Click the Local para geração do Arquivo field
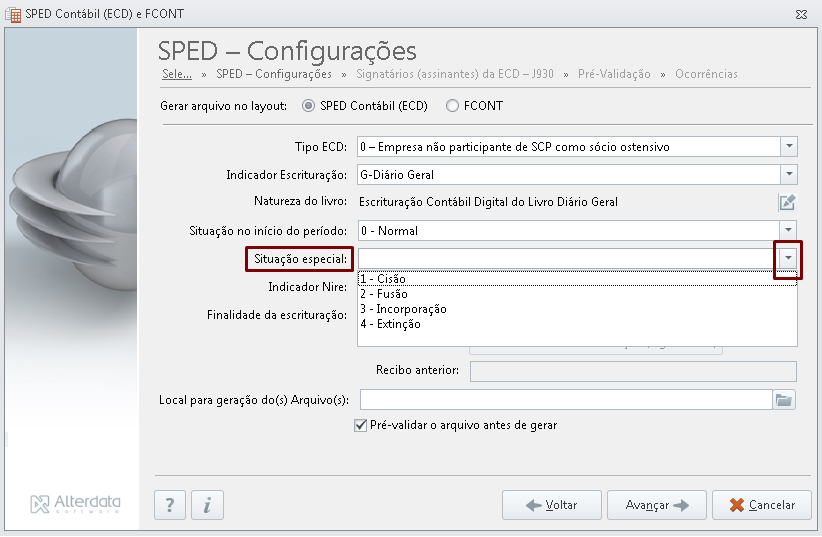 coord(566,400)
